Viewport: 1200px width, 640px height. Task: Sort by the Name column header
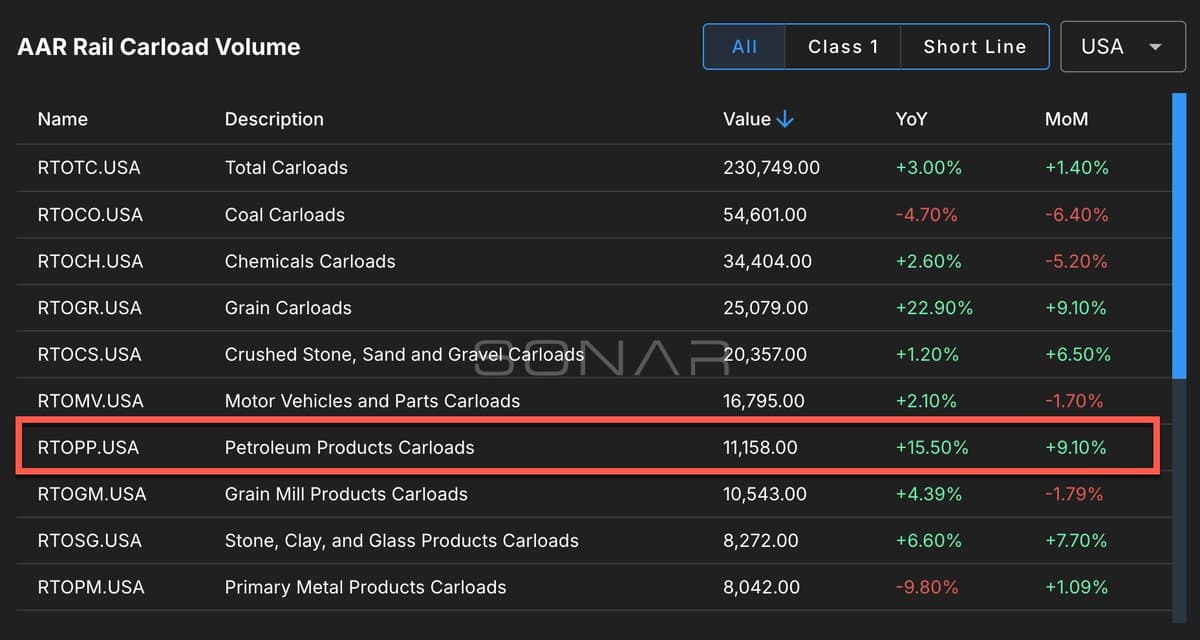63,119
